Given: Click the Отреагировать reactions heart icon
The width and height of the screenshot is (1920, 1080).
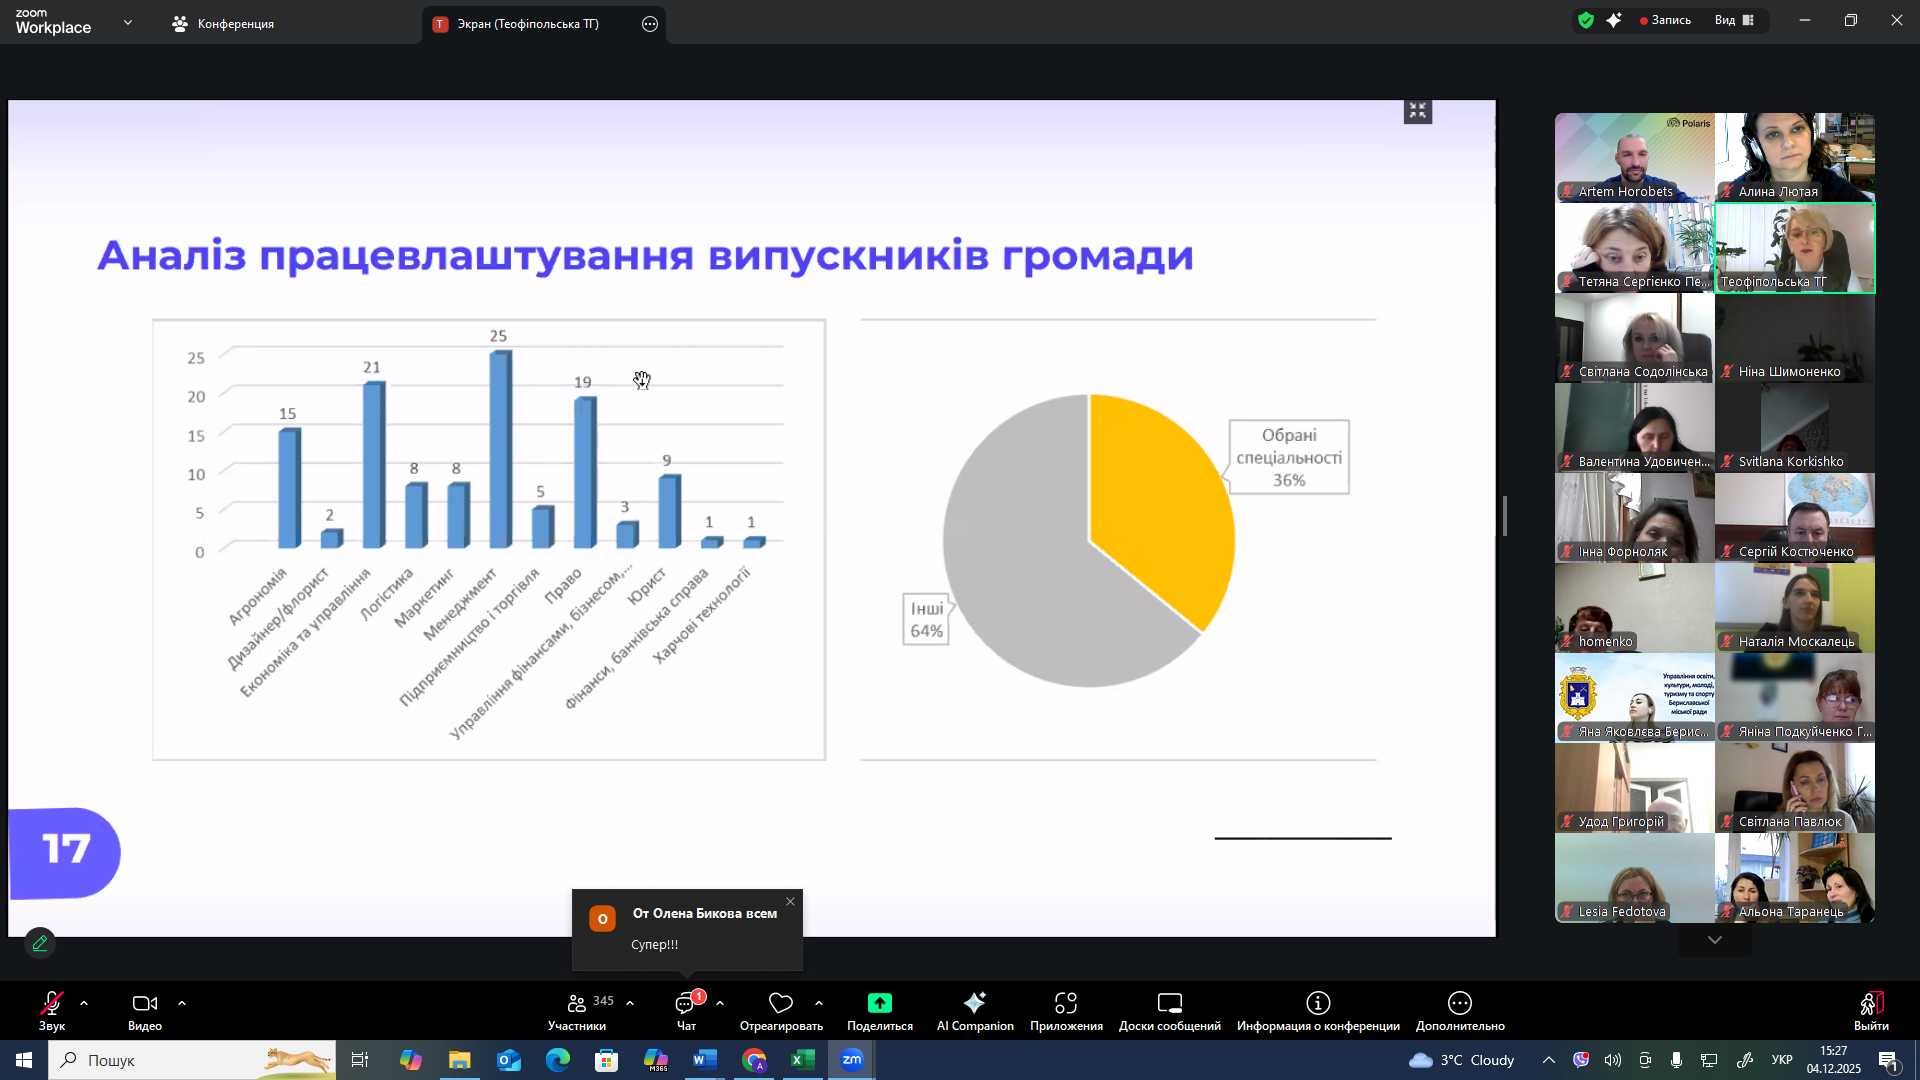Looking at the screenshot, I should pyautogui.click(x=781, y=1003).
